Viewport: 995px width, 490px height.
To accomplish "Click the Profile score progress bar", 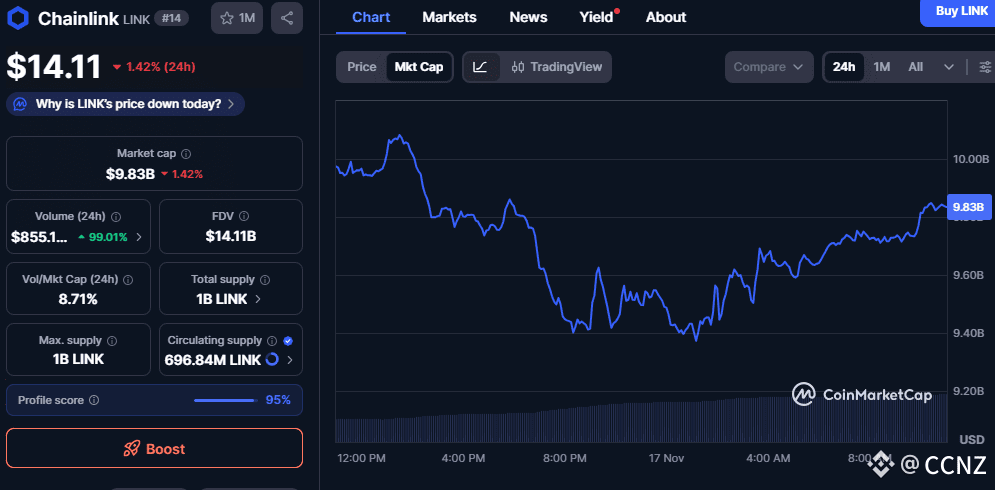I will [x=224, y=400].
